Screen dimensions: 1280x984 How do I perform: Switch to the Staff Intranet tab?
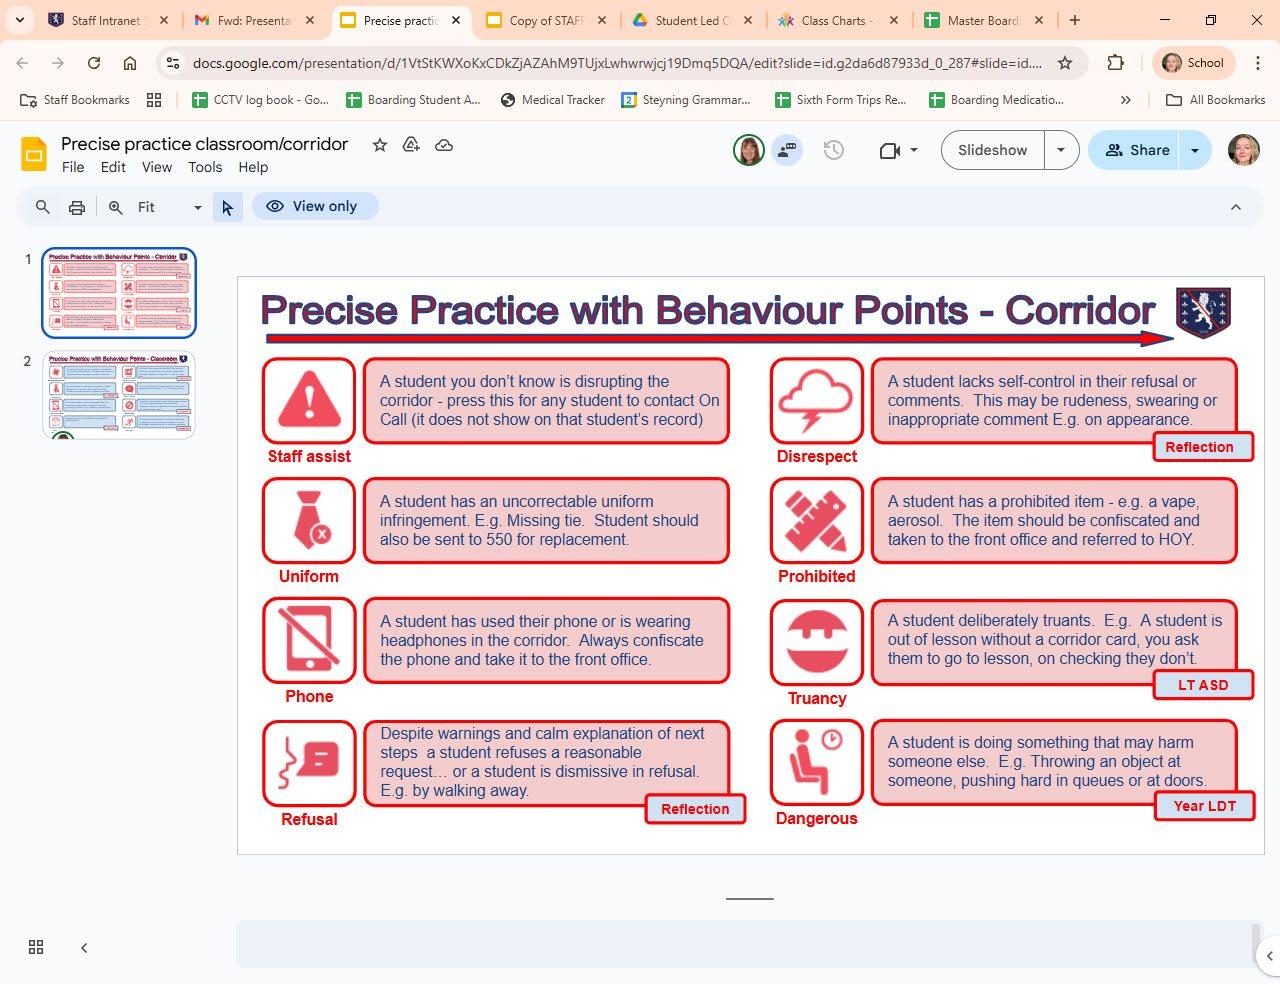(107, 20)
